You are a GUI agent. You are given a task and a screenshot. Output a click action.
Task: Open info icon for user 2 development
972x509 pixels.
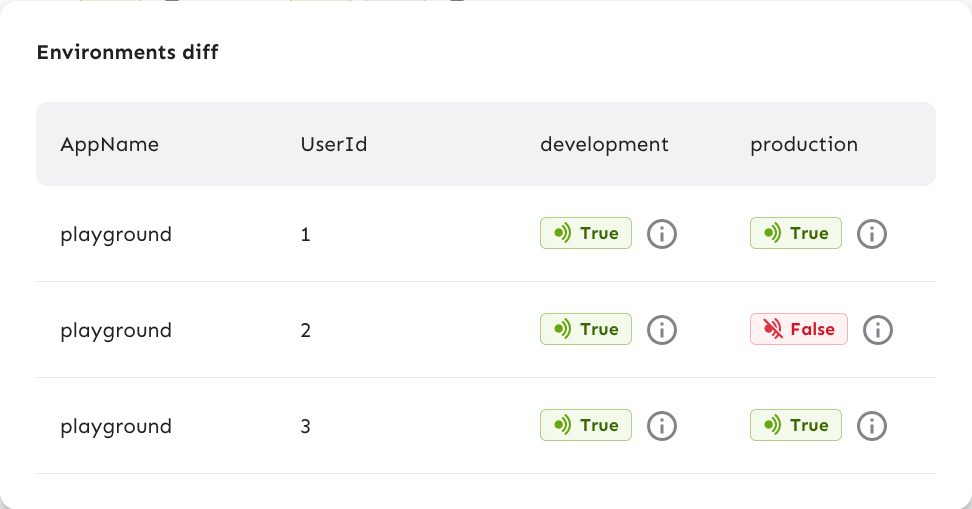[x=662, y=330]
